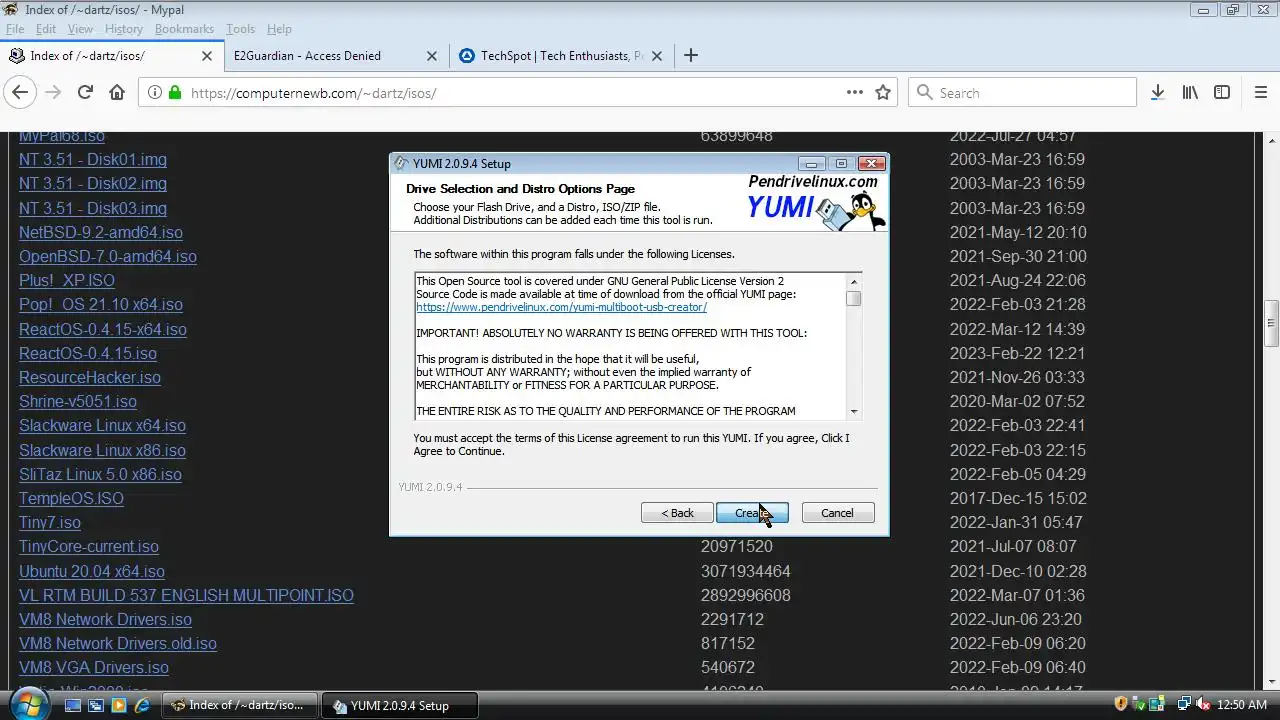Open ReactOS-0.4.15-x64.iso link

click(103, 329)
